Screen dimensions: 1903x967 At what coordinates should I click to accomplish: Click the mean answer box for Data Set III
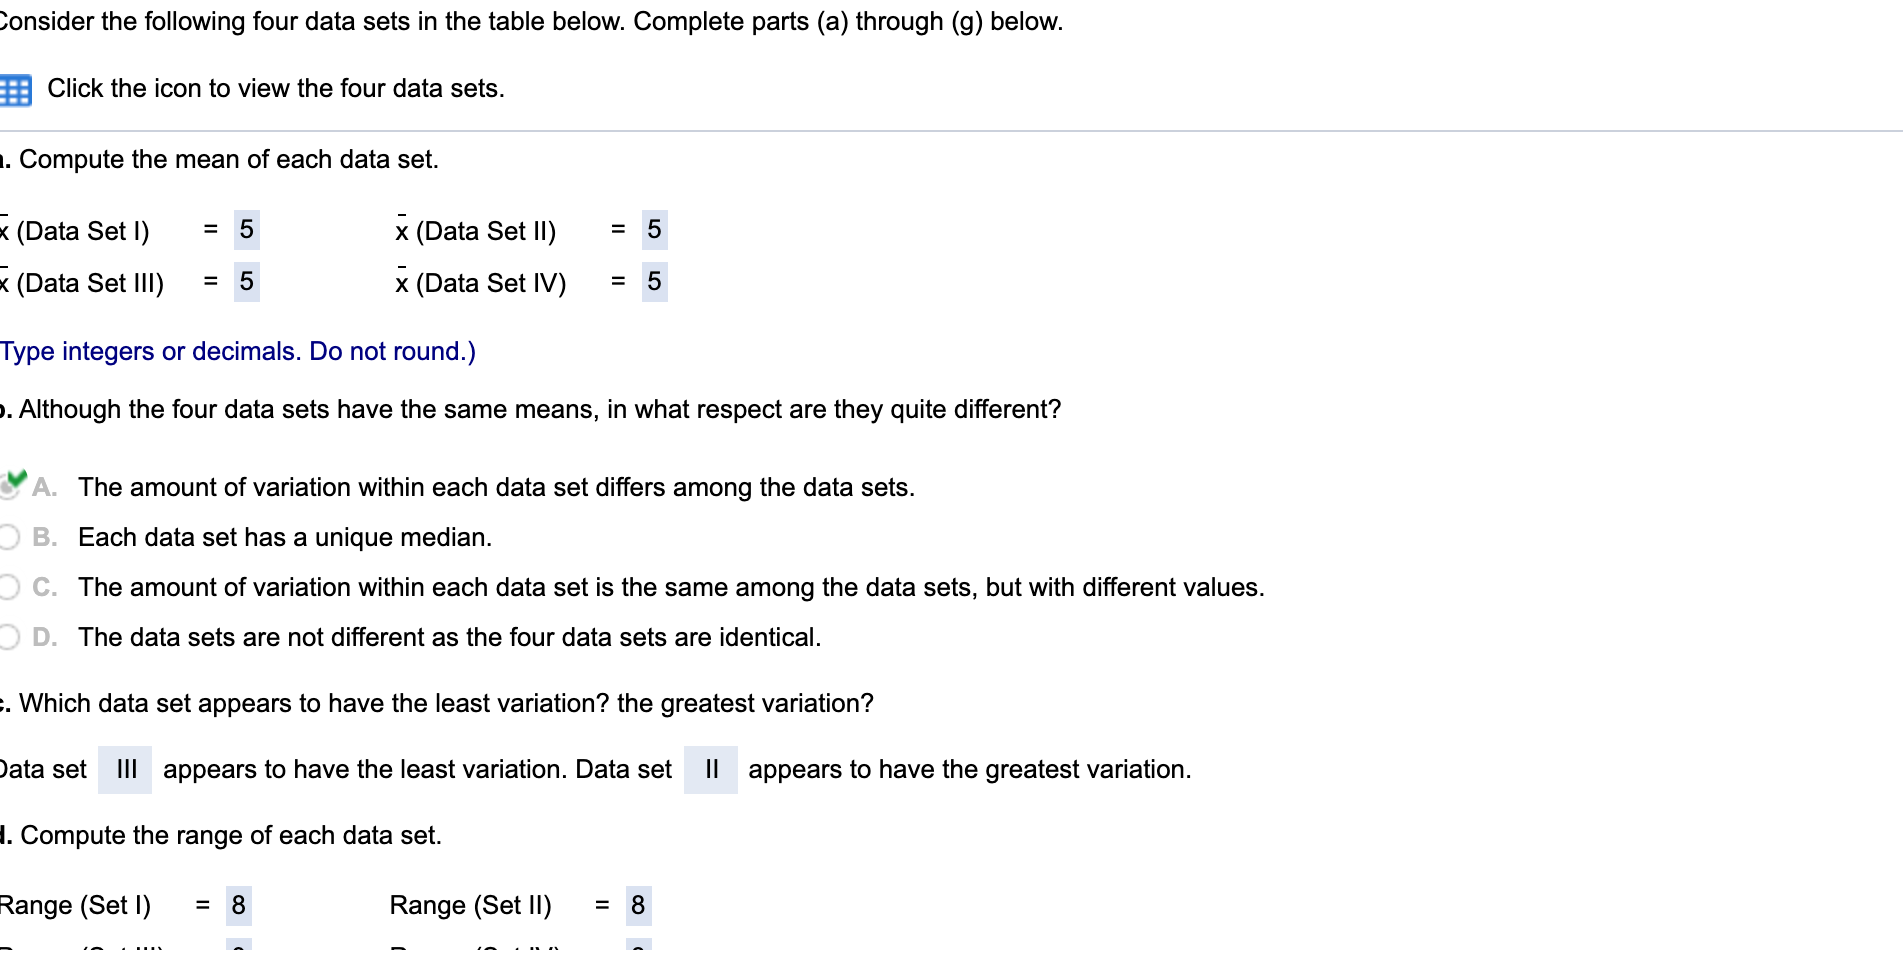coord(246,282)
